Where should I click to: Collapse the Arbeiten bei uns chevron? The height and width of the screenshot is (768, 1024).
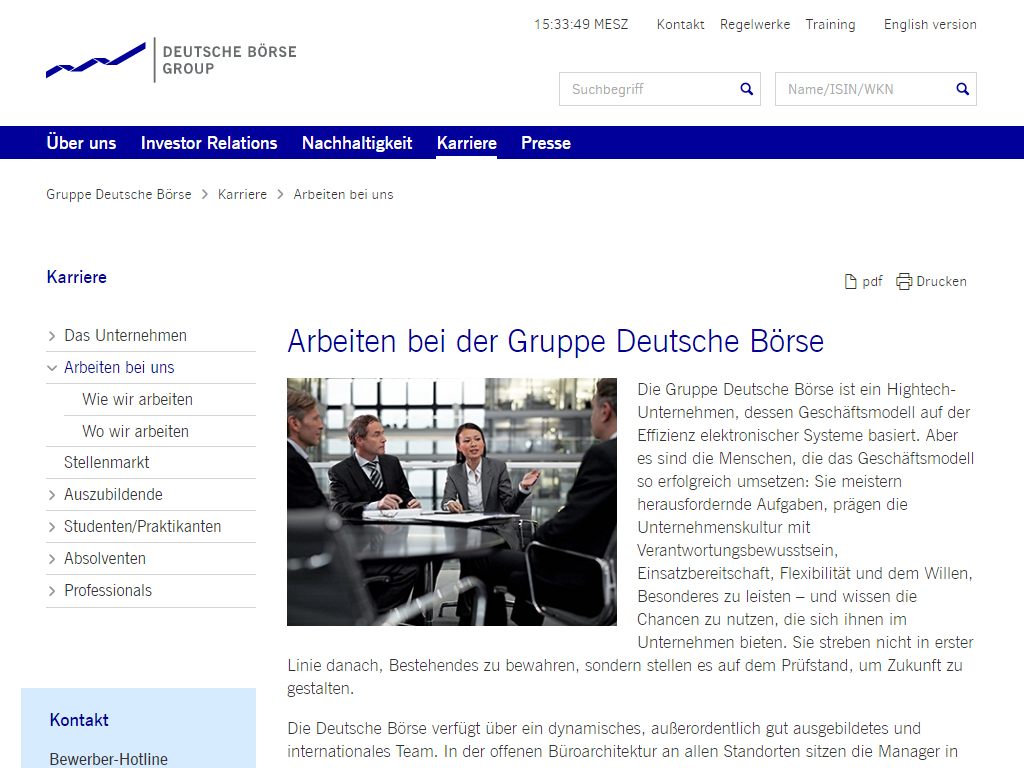point(52,368)
